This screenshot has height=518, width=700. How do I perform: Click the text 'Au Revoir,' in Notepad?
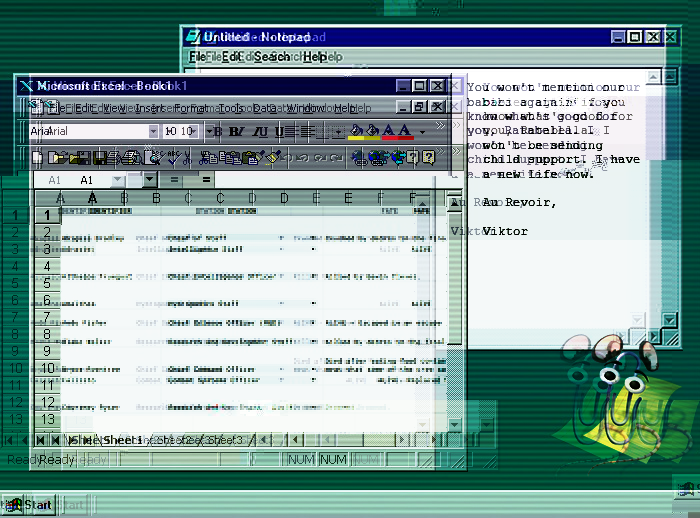point(519,202)
